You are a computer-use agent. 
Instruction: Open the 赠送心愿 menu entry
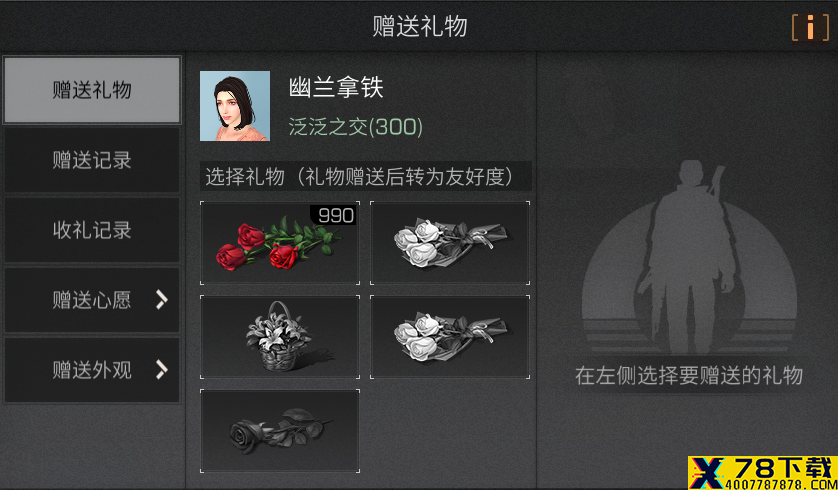(92, 300)
